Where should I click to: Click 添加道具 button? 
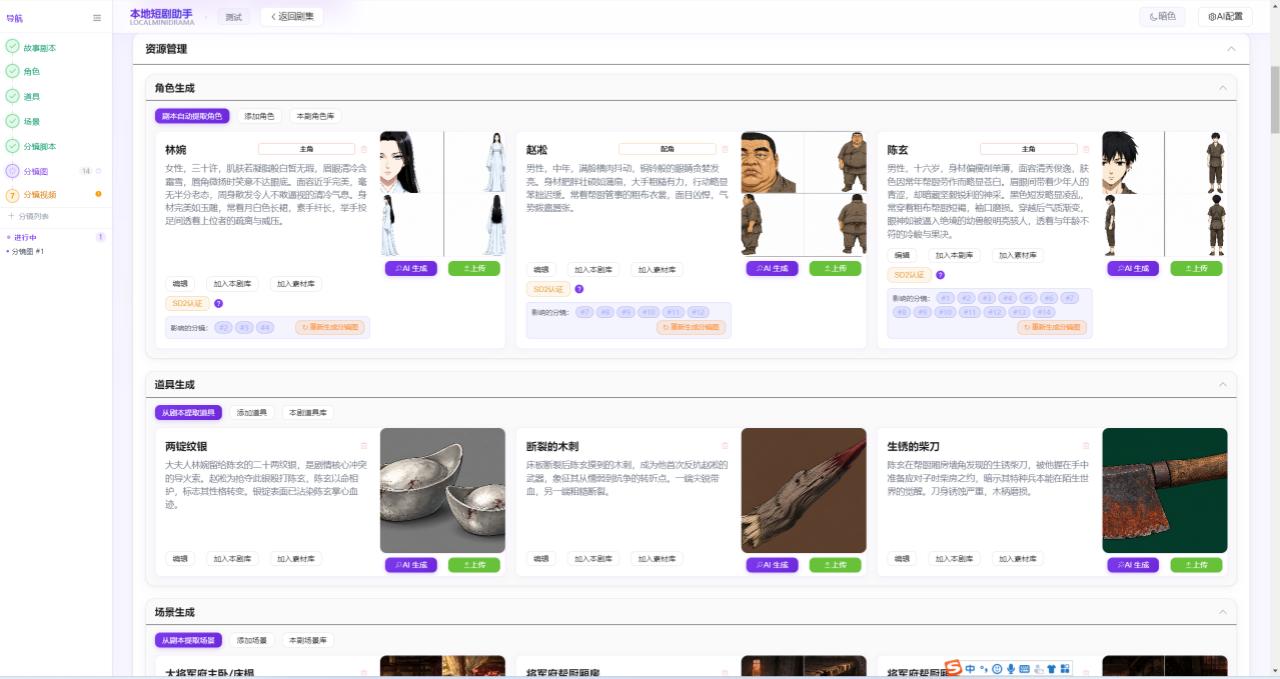254,412
